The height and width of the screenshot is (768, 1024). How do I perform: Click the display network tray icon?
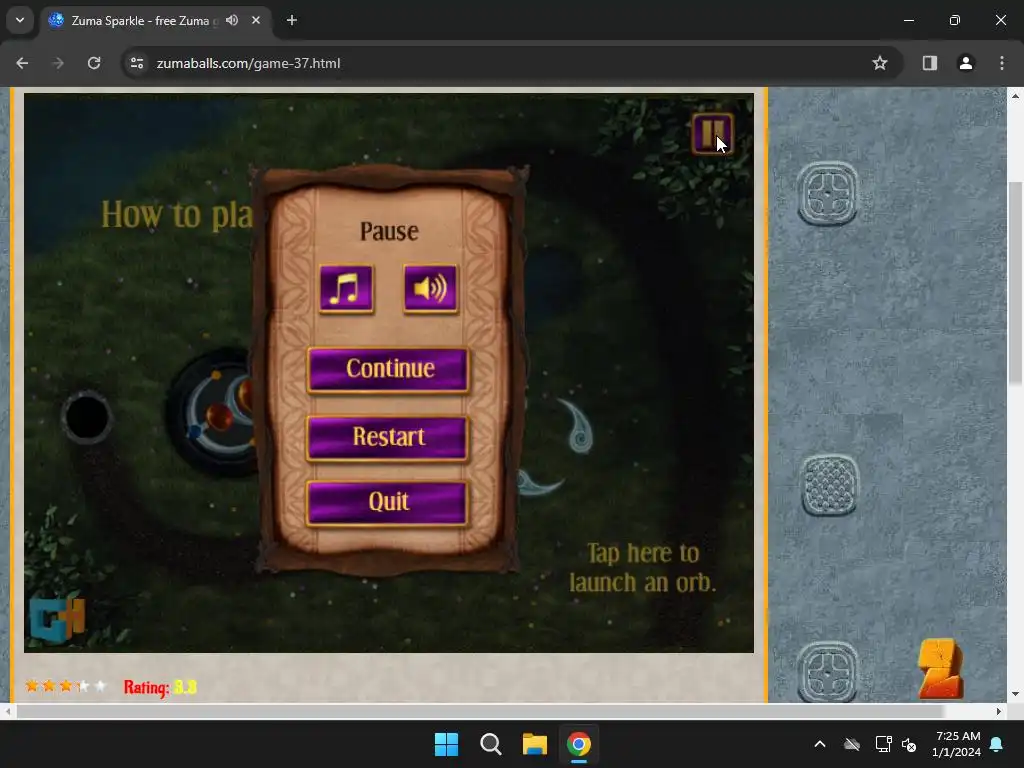pyautogui.click(x=884, y=744)
